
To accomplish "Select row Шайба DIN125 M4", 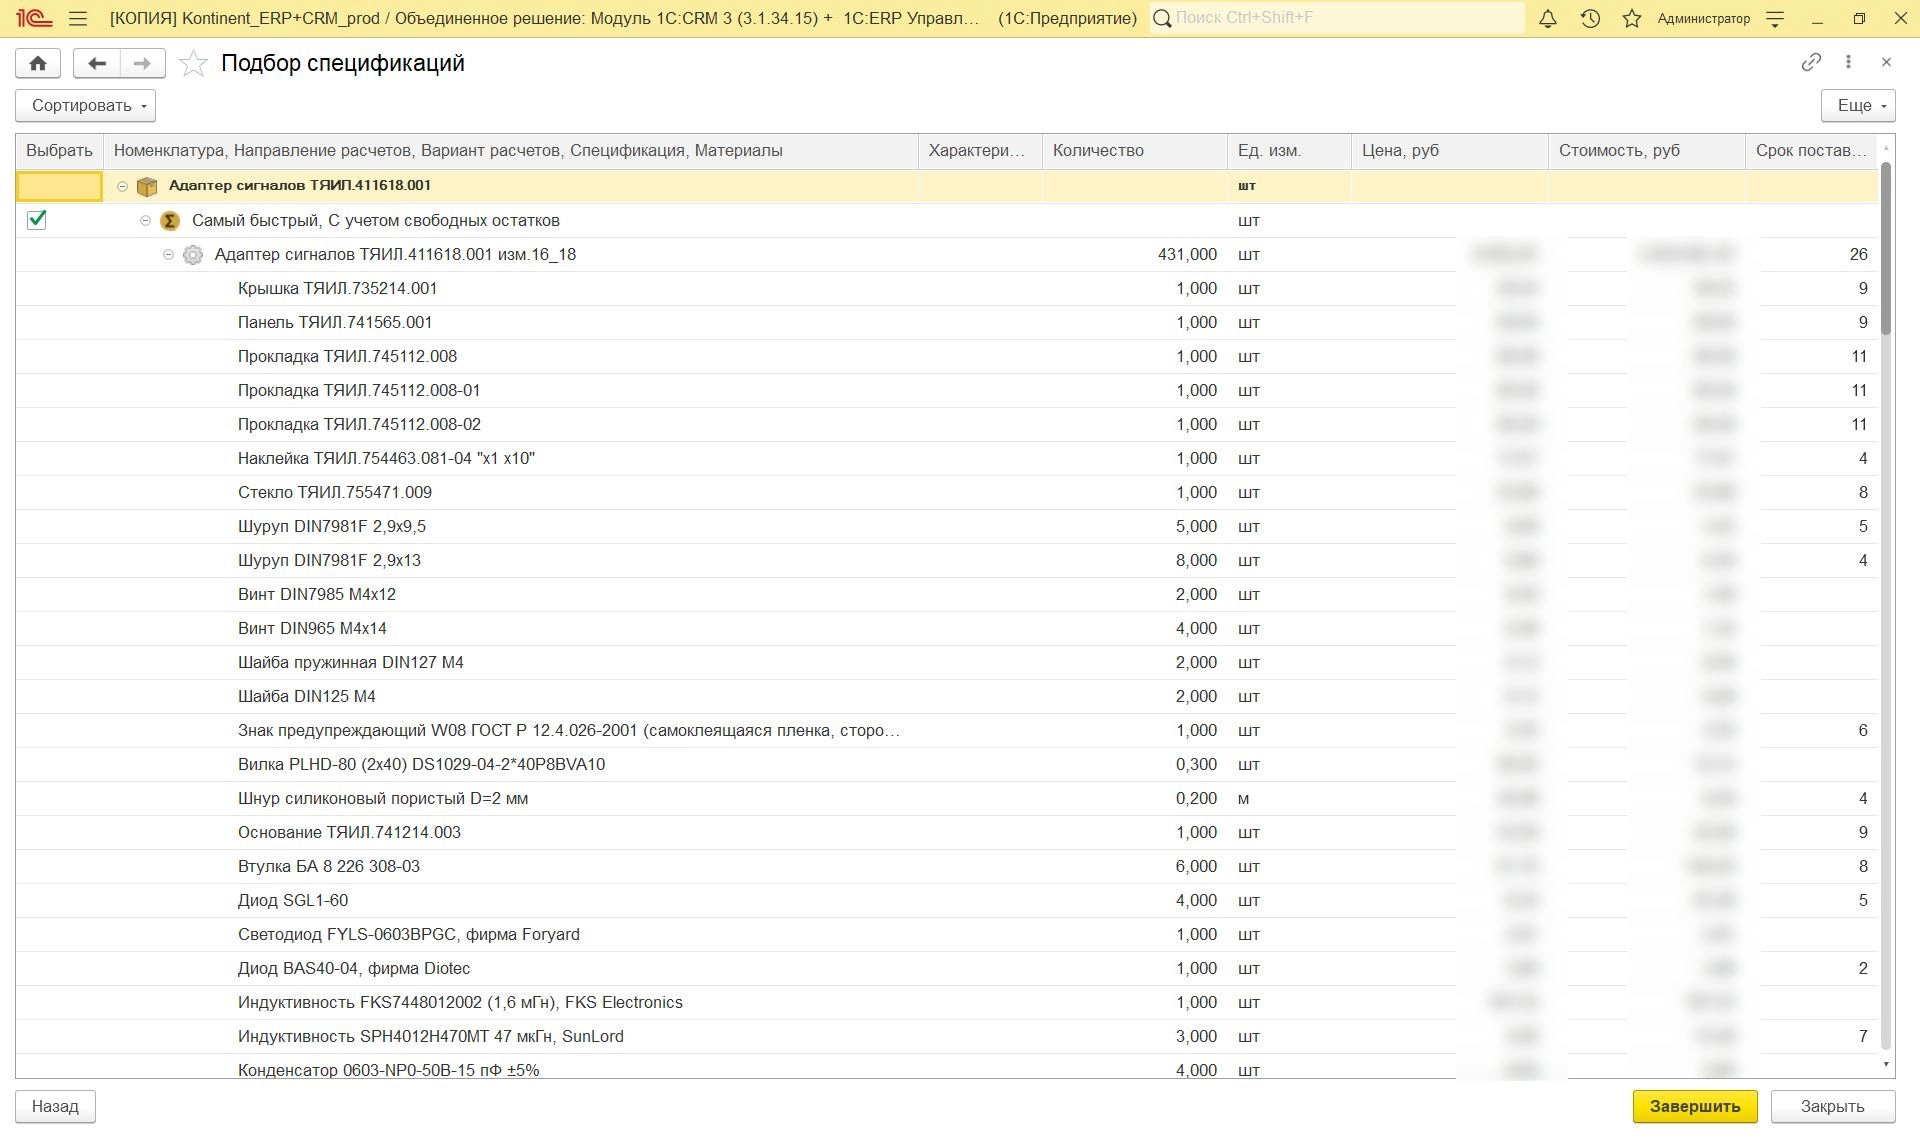I will (947, 697).
